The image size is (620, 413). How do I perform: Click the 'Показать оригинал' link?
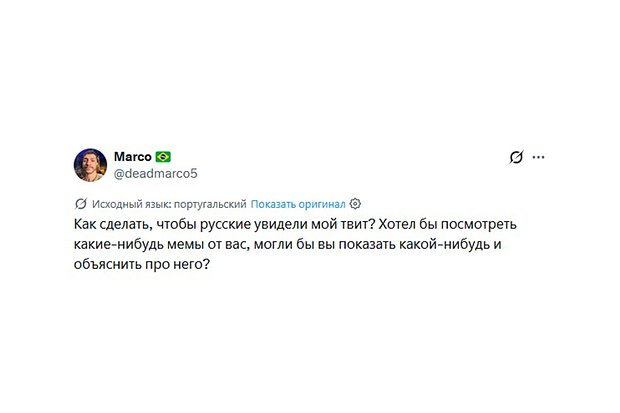(298, 203)
